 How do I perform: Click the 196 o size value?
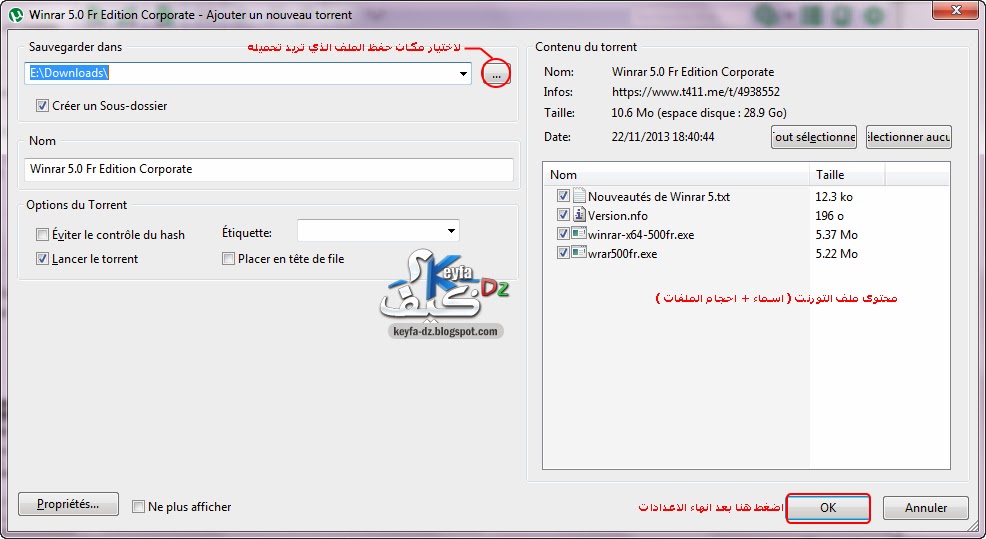coord(829,216)
